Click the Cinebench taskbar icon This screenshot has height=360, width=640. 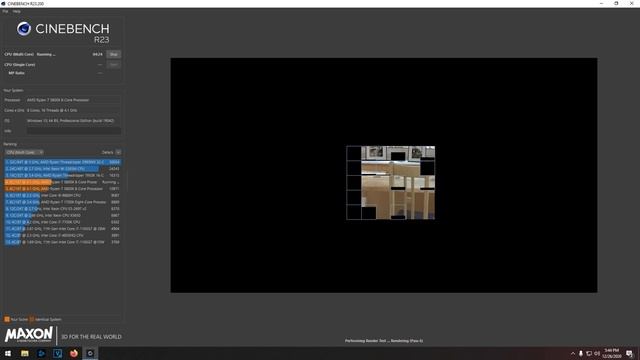click(90, 353)
